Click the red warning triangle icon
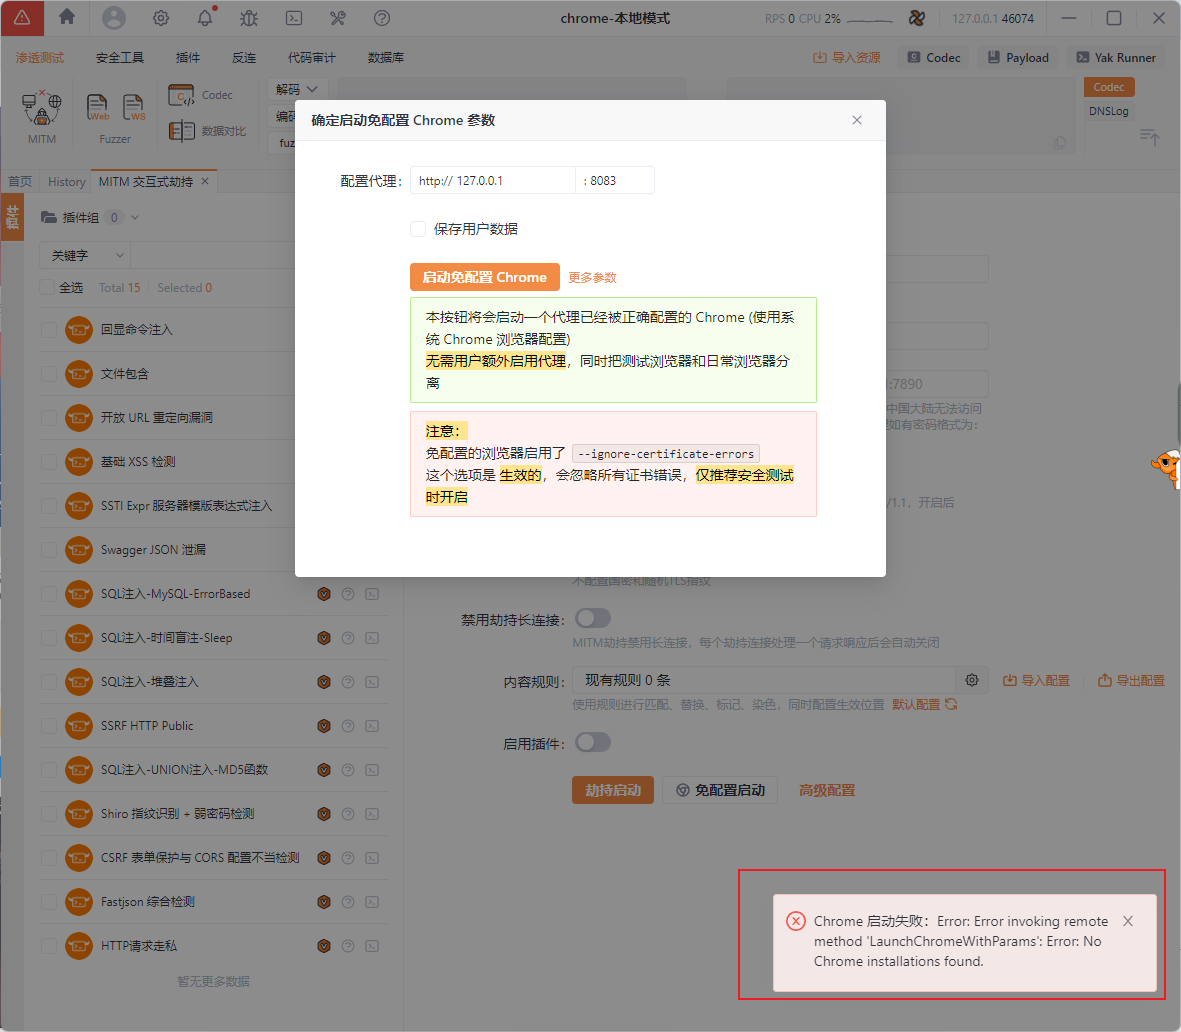This screenshot has height=1032, width=1181. click(22, 18)
